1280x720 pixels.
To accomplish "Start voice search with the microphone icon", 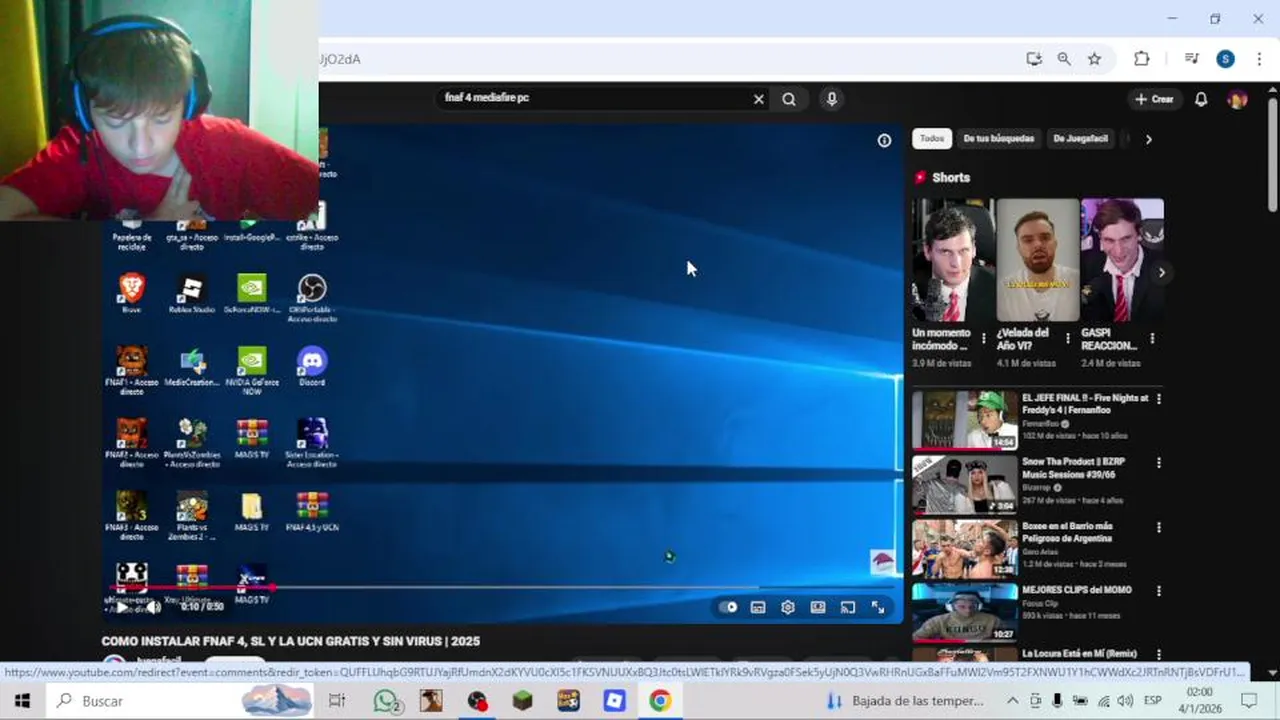I will 831,99.
